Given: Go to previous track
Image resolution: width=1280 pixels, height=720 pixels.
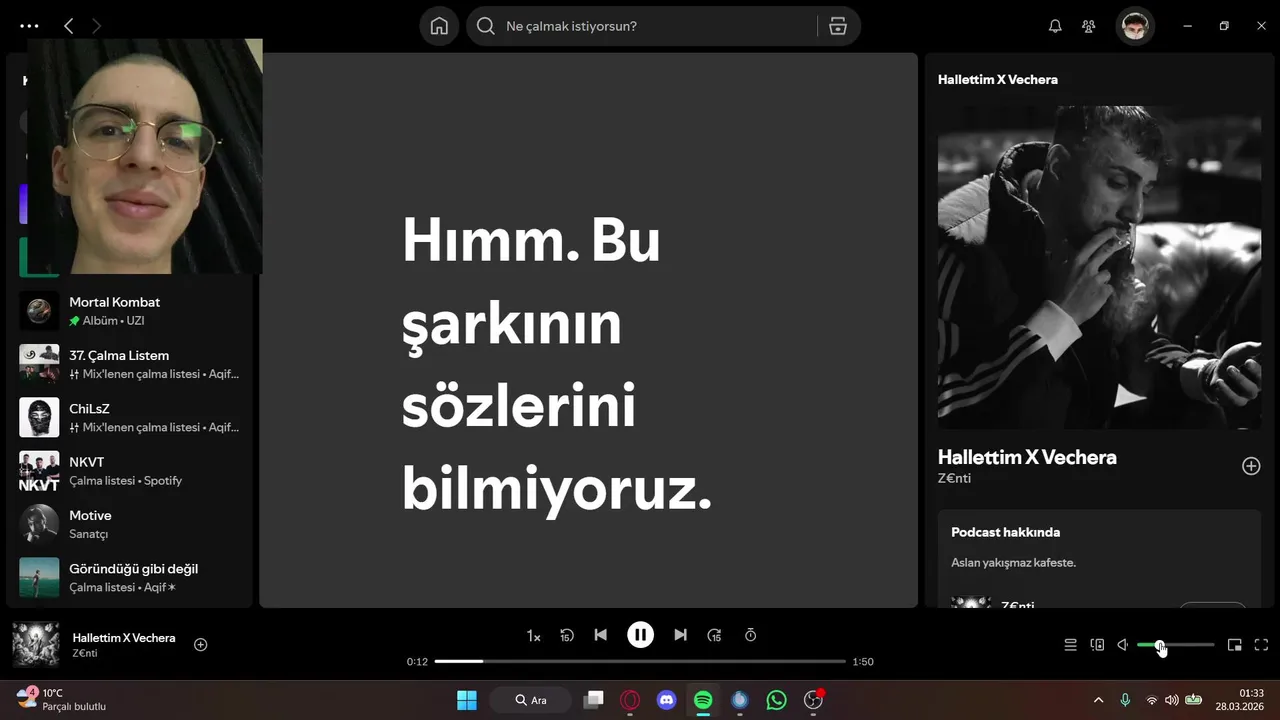Looking at the screenshot, I should [x=600, y=635].
